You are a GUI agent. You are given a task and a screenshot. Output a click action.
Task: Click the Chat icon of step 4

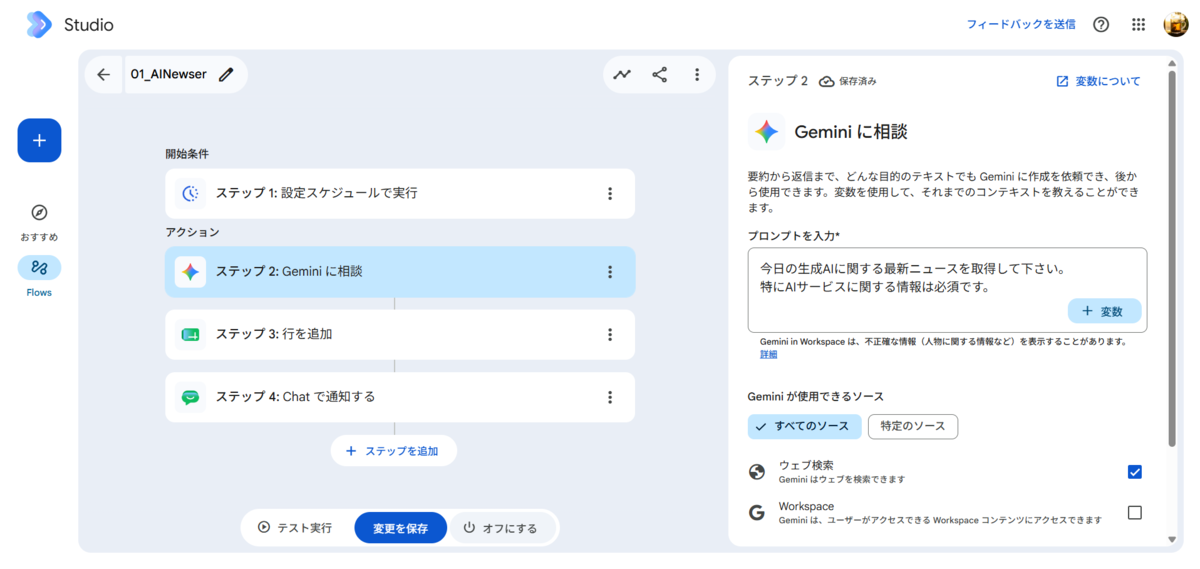[190, 397]
